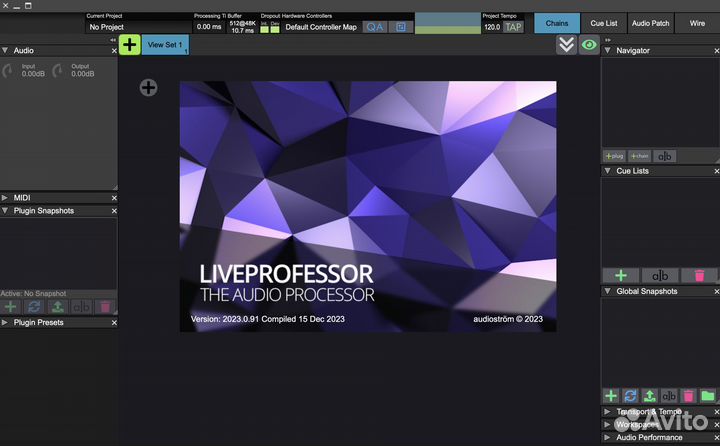The width and height of the screenshot is (720, 446).
Task: Collapse the Plugin Snapshots panel
Action: click(x=5, y=210)
